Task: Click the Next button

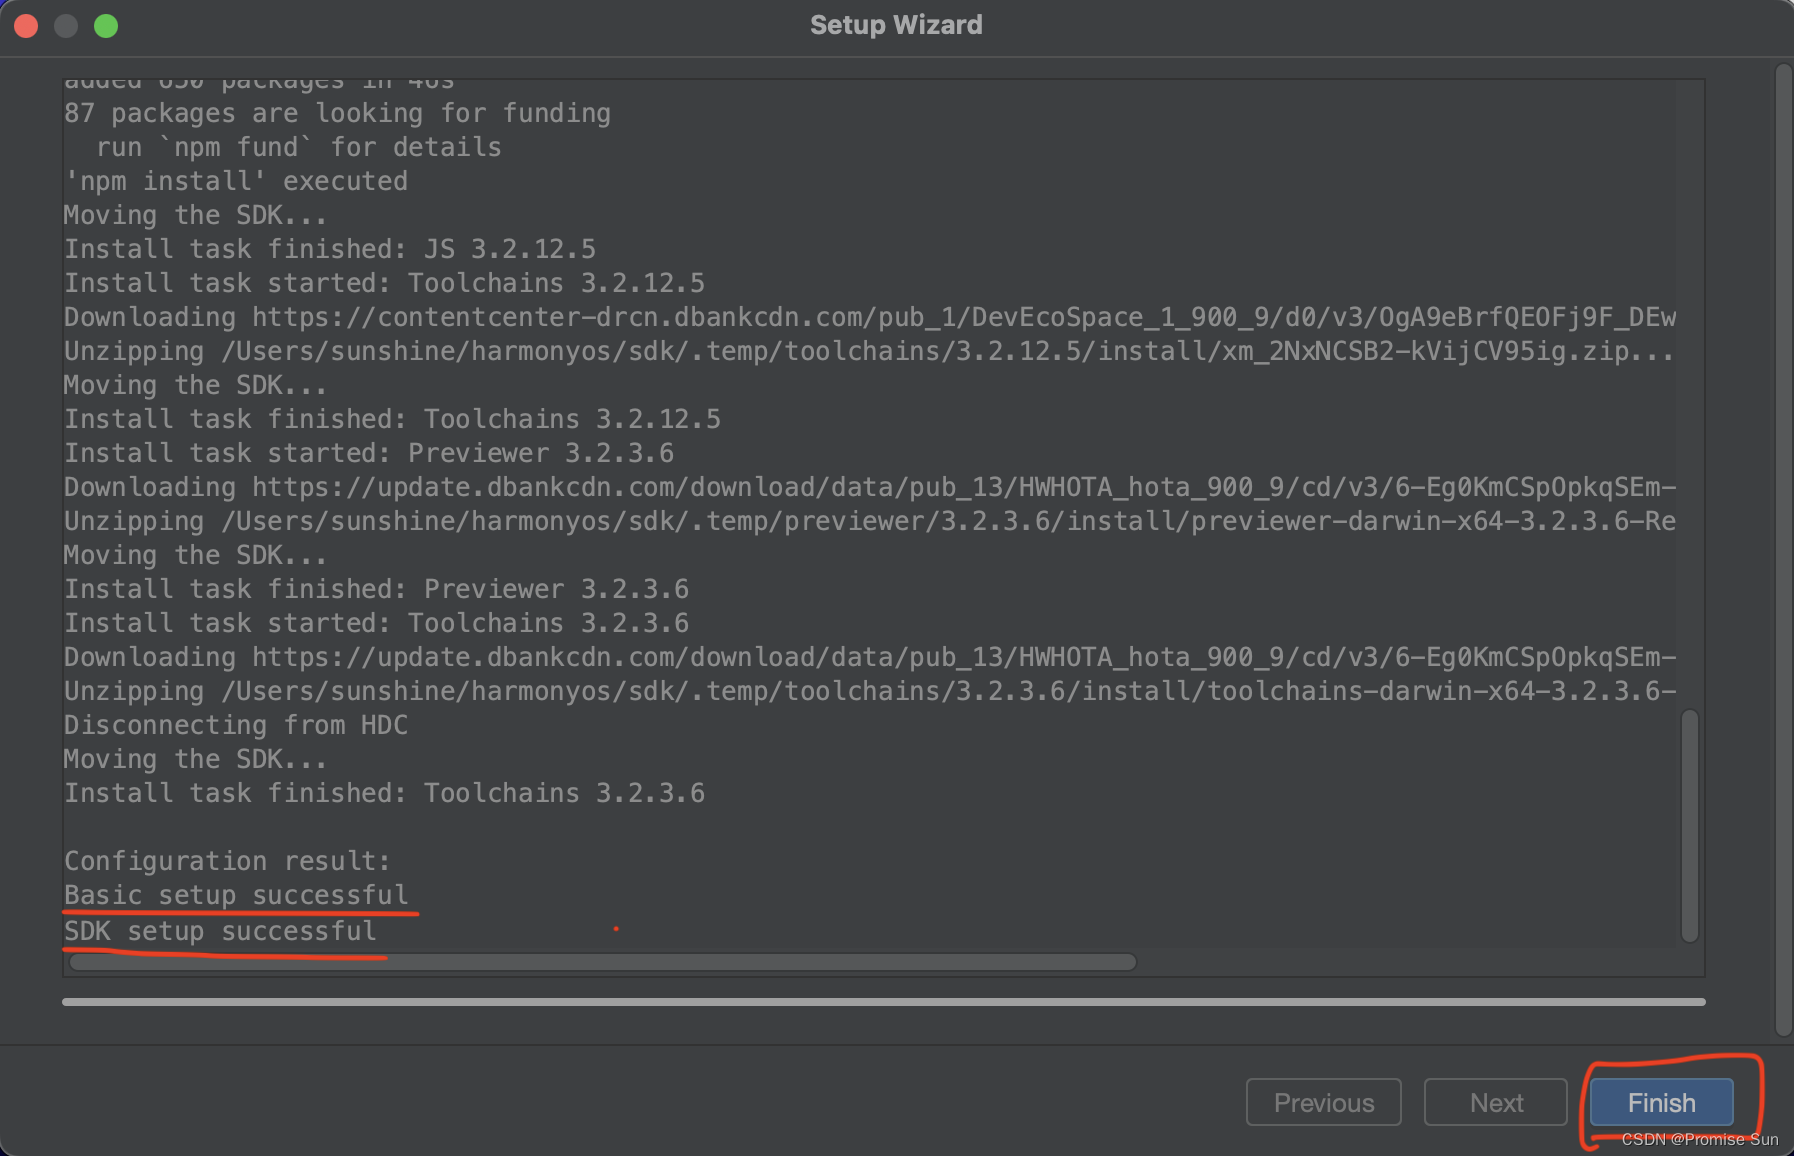Action: pos(1496,1102)
